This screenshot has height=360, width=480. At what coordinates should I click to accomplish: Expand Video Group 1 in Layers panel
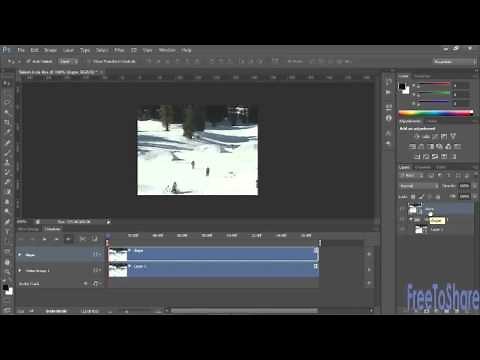(x=411, y=220)
